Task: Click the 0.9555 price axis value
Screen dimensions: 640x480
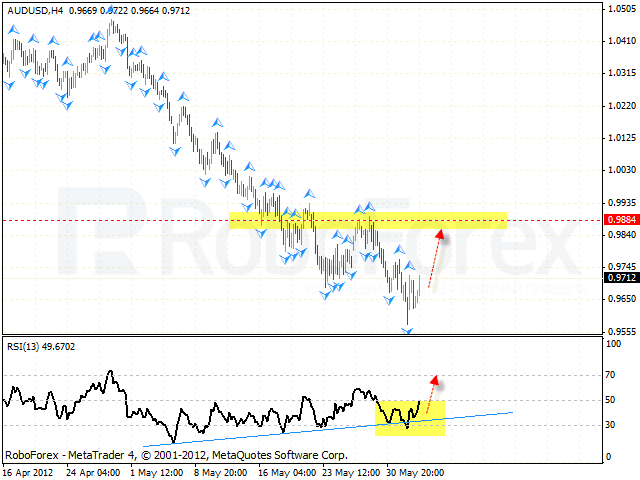Action: tap(622, 332)
